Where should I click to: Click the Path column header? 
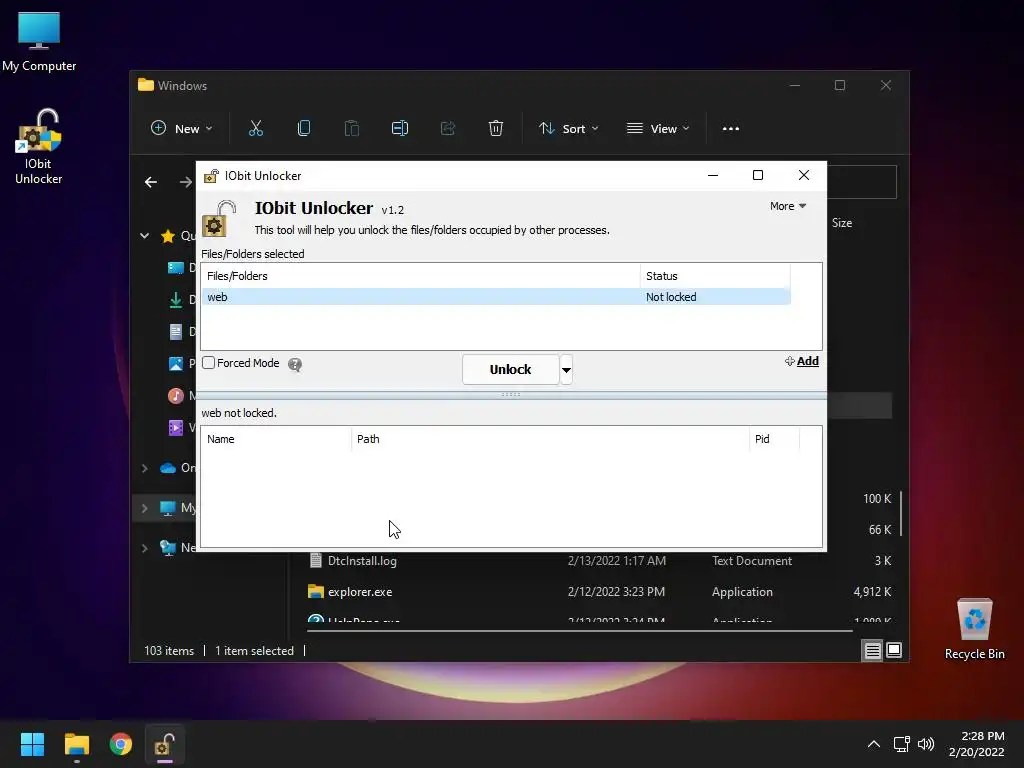[550, 439]
